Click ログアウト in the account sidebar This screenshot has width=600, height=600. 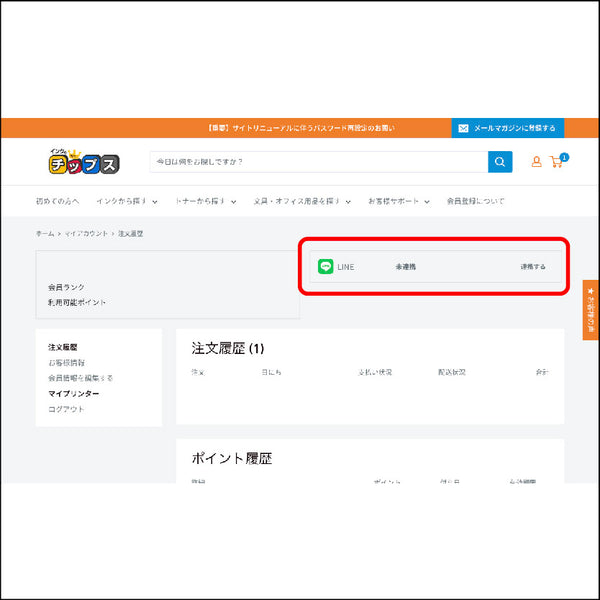66,409
